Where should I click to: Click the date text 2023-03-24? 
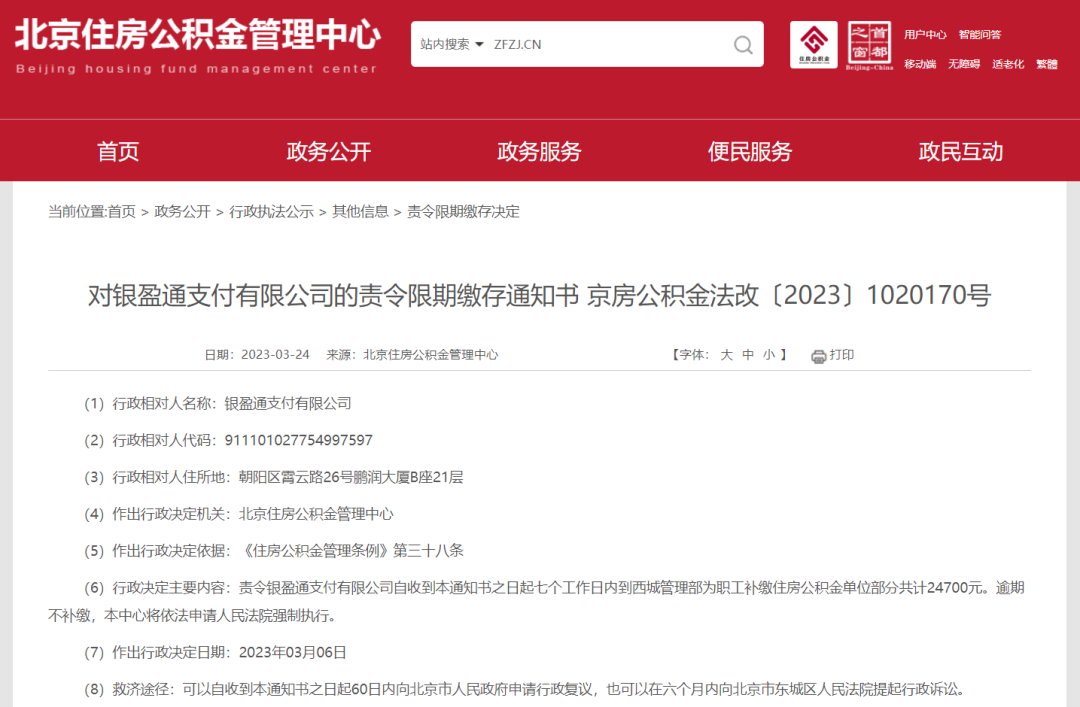click(x=276, y=355)
